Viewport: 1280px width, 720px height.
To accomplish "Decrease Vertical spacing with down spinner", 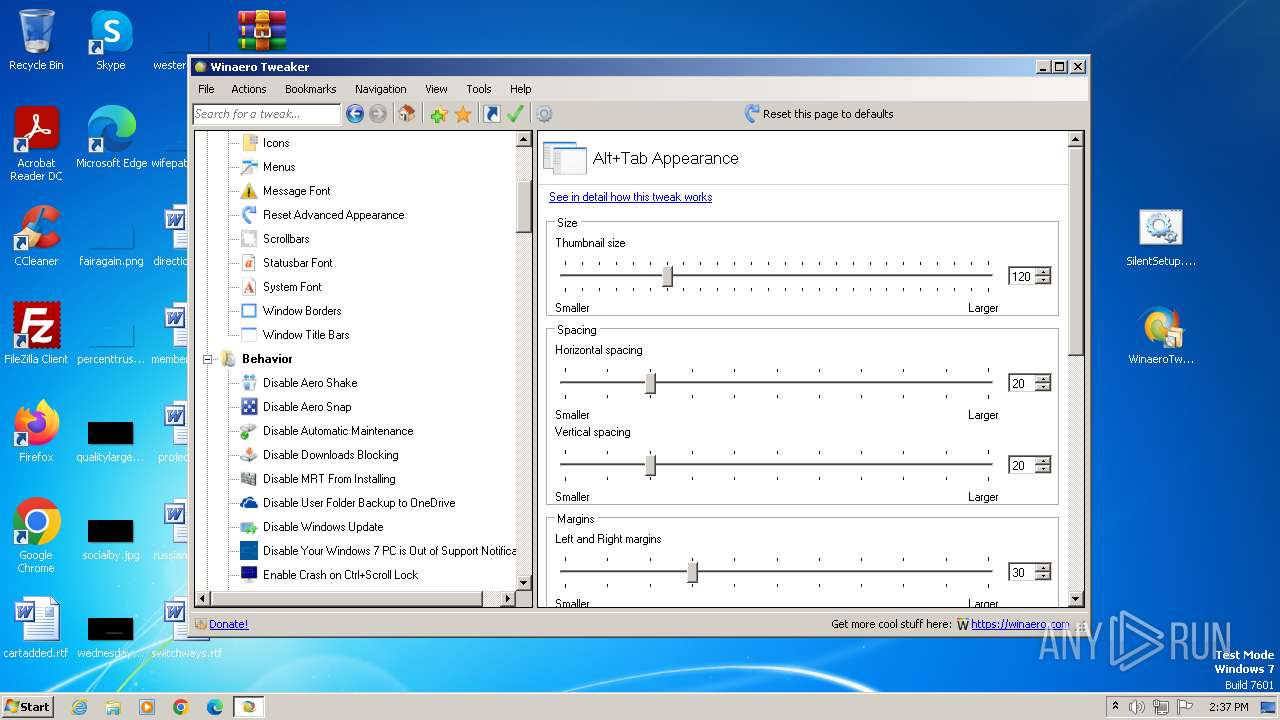I will 1043,470.
